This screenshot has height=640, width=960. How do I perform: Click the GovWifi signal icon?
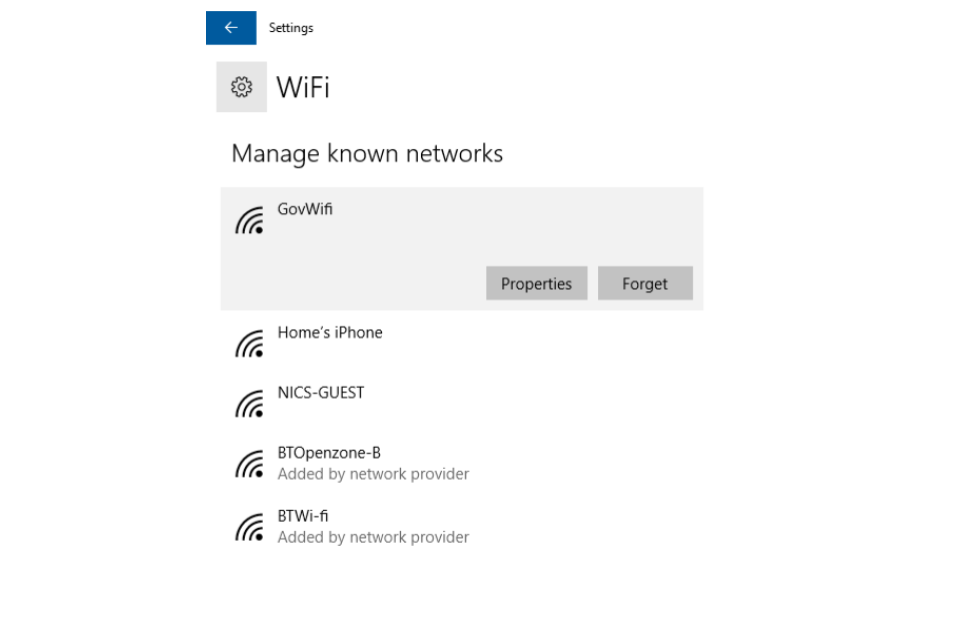click(250, 220)
